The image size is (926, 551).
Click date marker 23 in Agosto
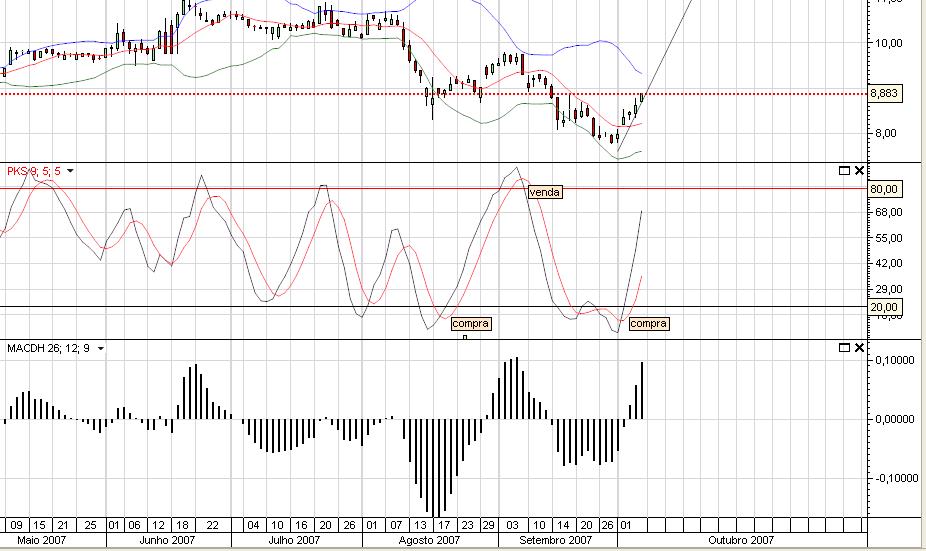pos(468,525)
